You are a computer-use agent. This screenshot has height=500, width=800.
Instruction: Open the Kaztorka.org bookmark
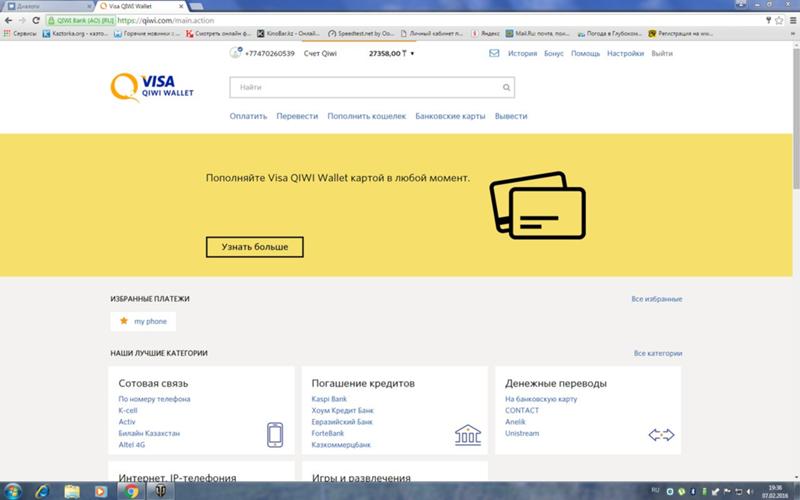click(76, 33)
